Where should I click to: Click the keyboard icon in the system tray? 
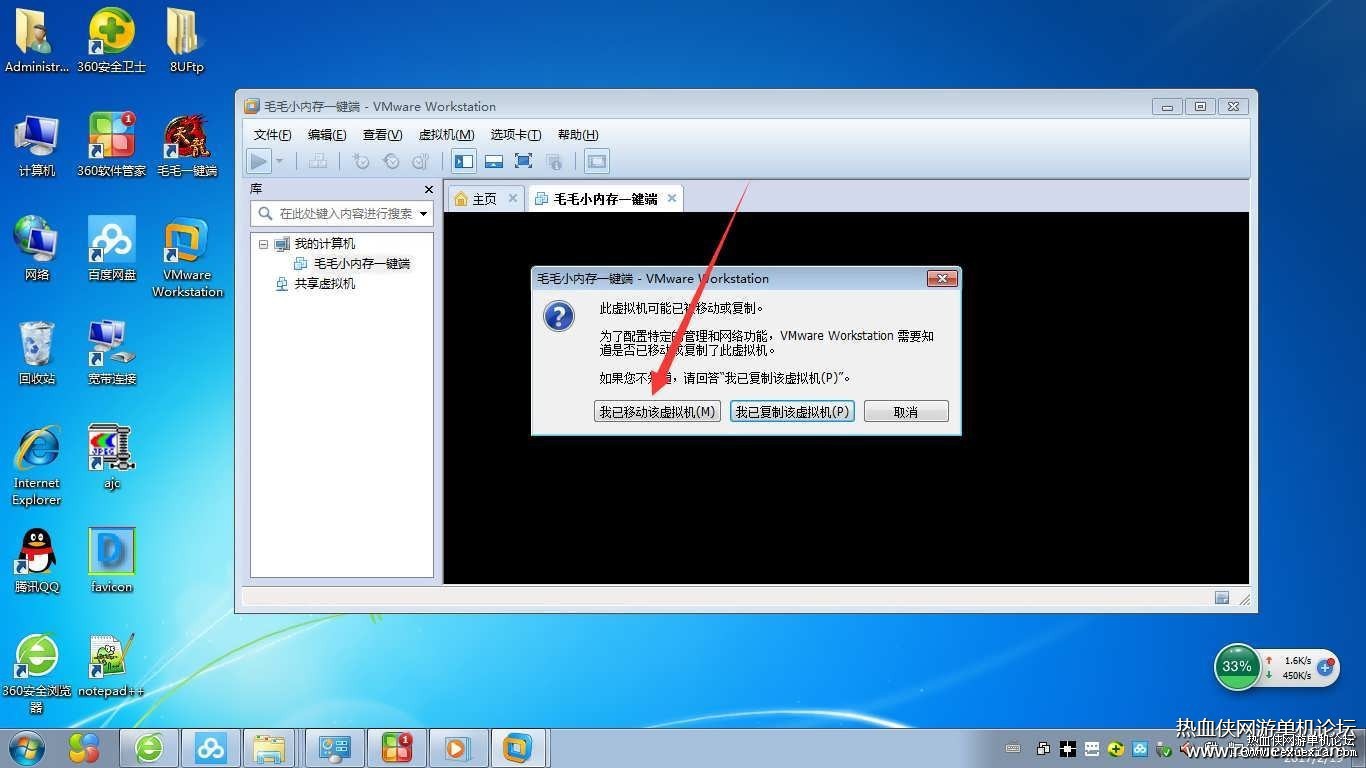pyautogui.click(x=1013, y=749)
